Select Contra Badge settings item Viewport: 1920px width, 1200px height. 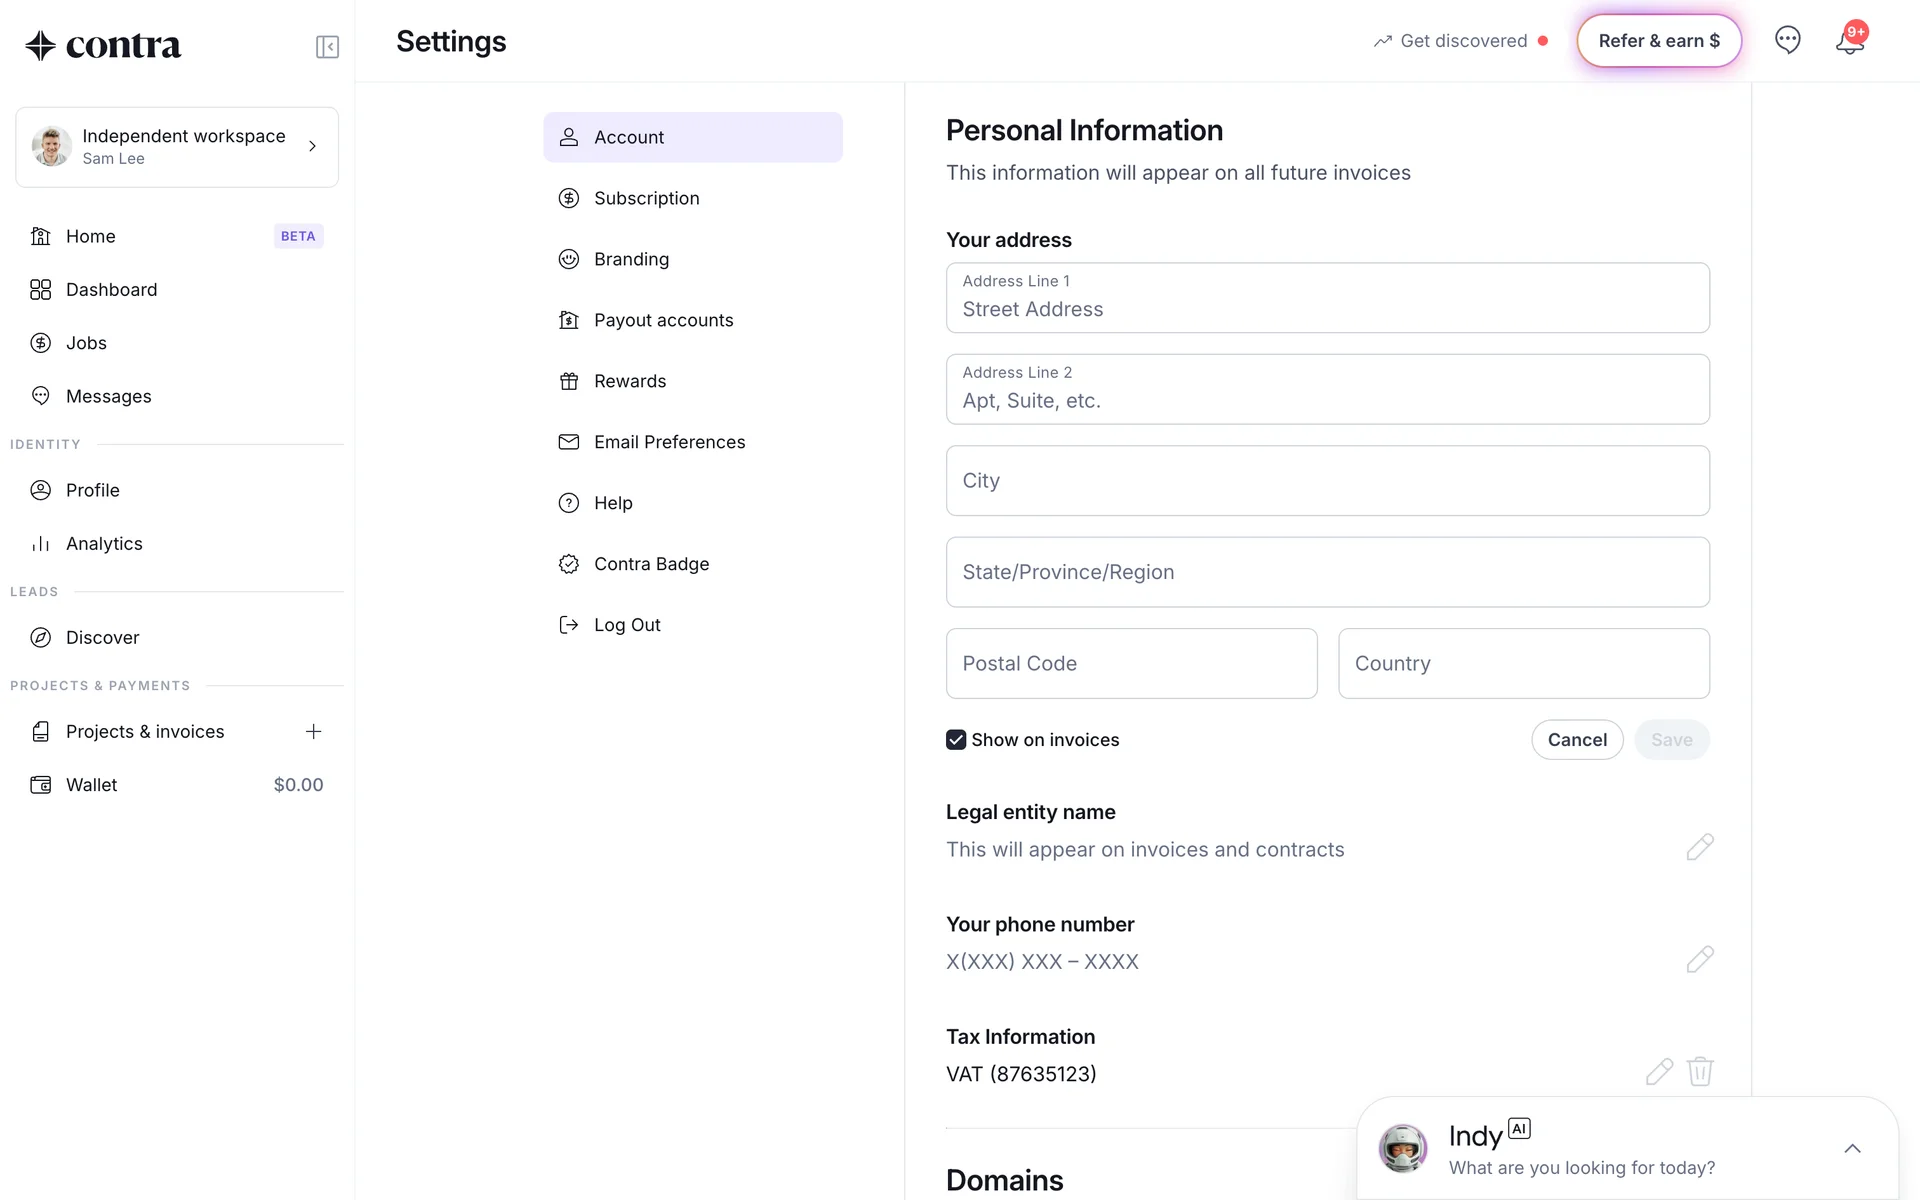pos(651,564)
